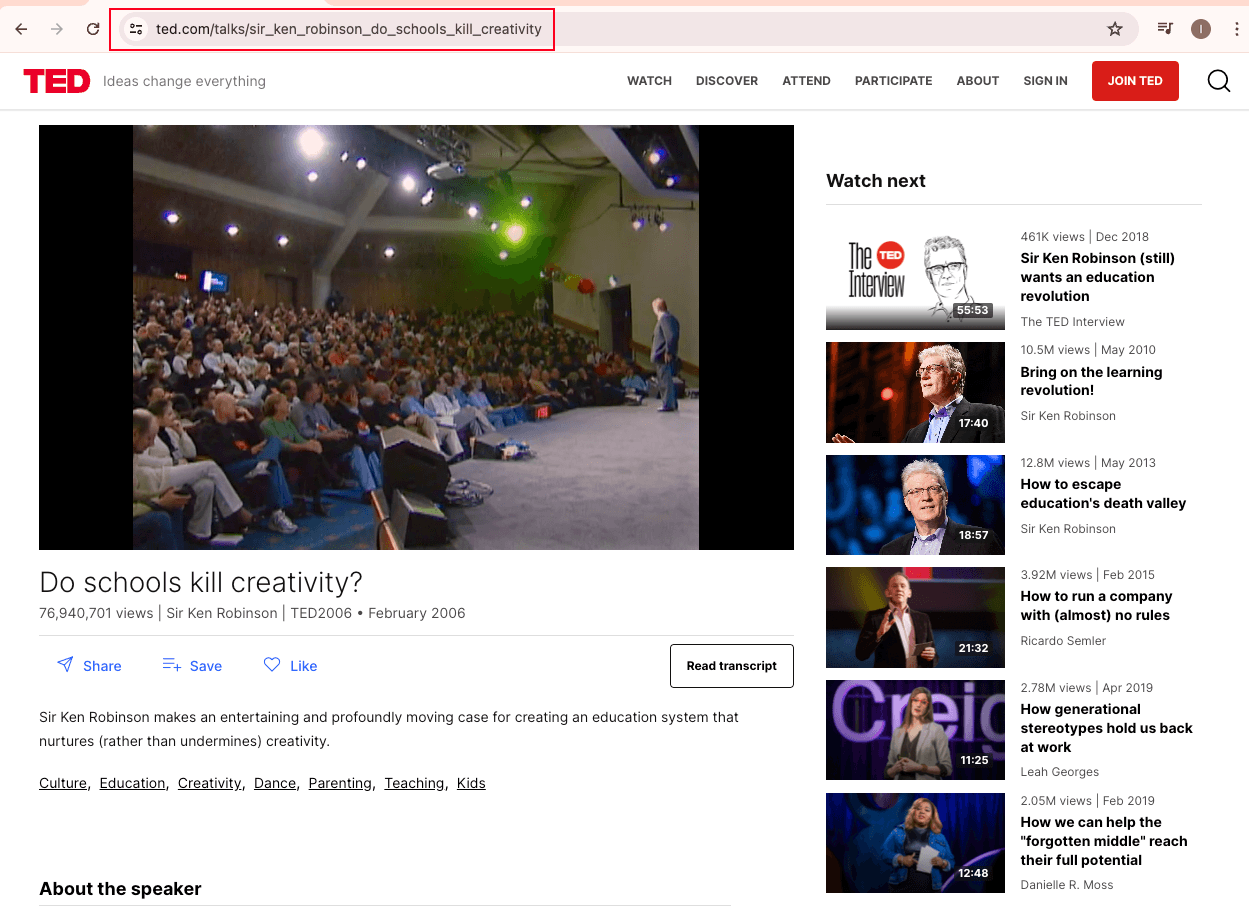Click the Save playlist-add icon
Screen dimensions: 1249x910
(x=171, y=665)
